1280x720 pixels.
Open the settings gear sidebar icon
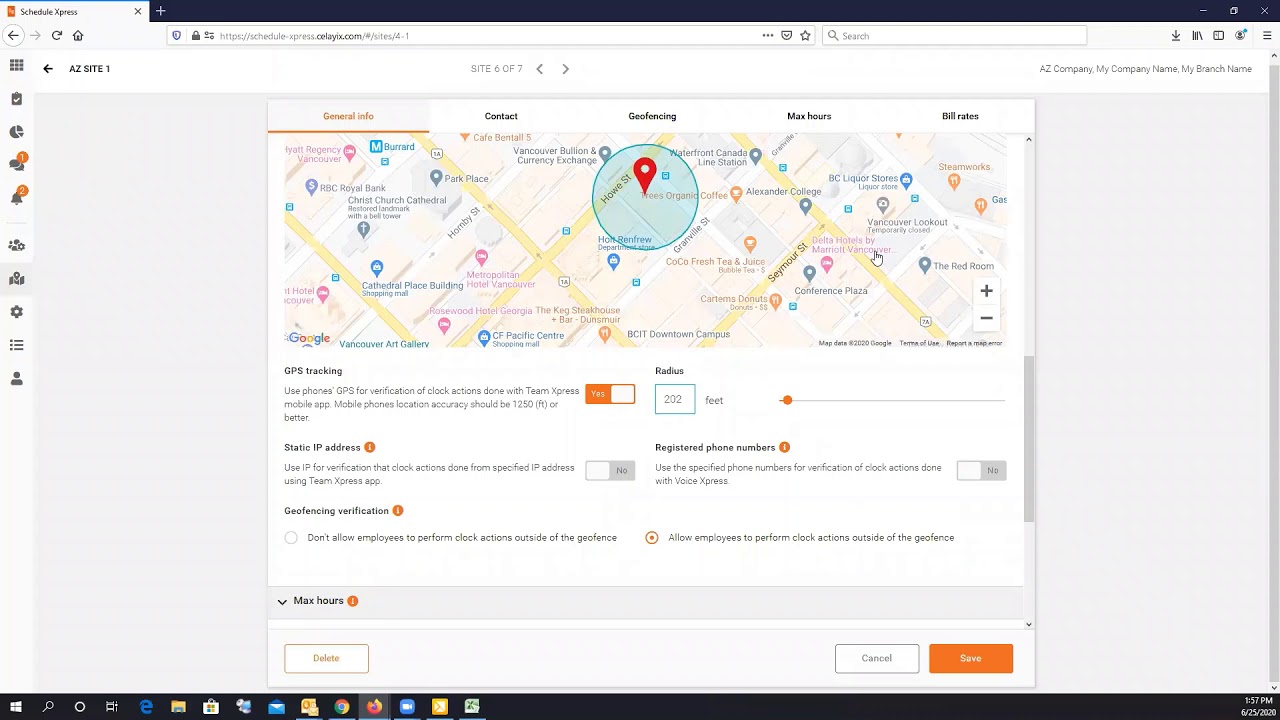point(16,312)
